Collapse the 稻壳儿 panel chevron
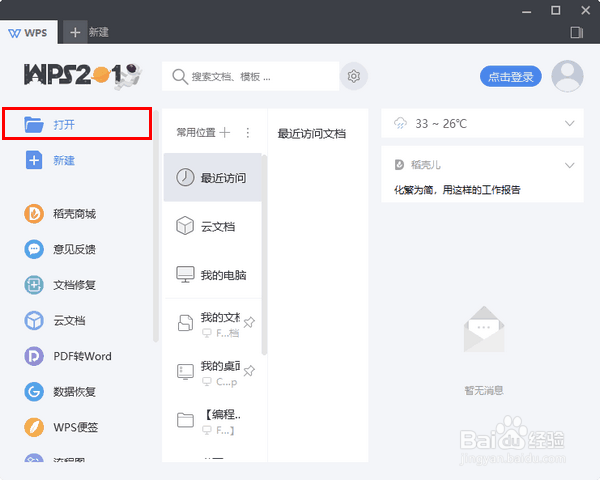 click(x=569, y=165)
